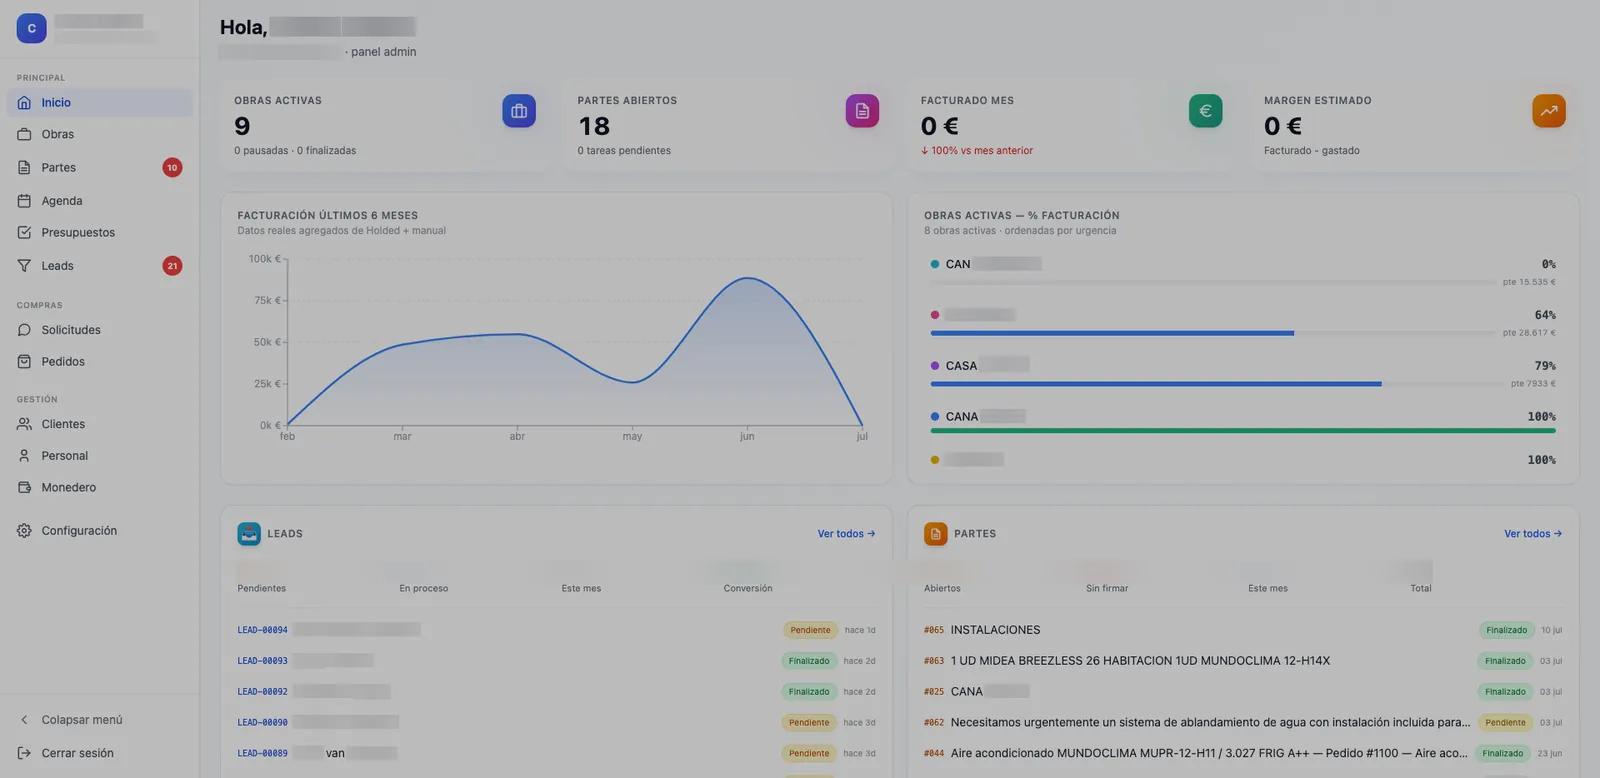The height and width of the screenshot is (778, 1600).
Task: Open Solicitudes under Compras
Action: click(x=100, y=330)
